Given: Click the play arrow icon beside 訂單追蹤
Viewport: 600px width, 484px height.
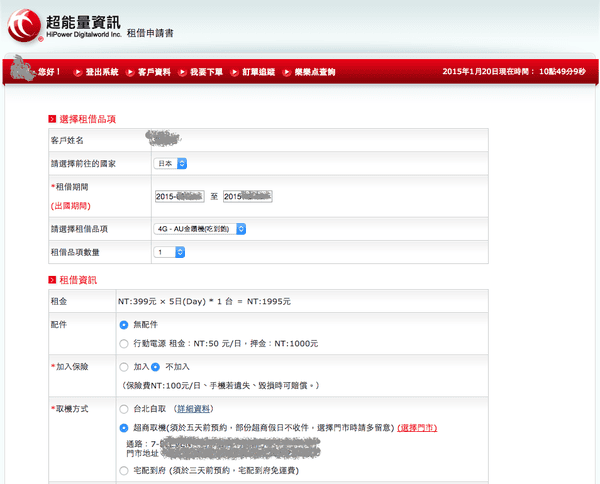Looking at the screenshot, I should 234,72.
